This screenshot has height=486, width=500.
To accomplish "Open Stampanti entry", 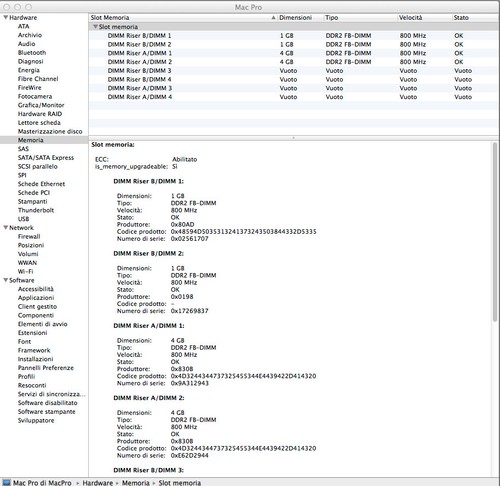I will 32,201.
